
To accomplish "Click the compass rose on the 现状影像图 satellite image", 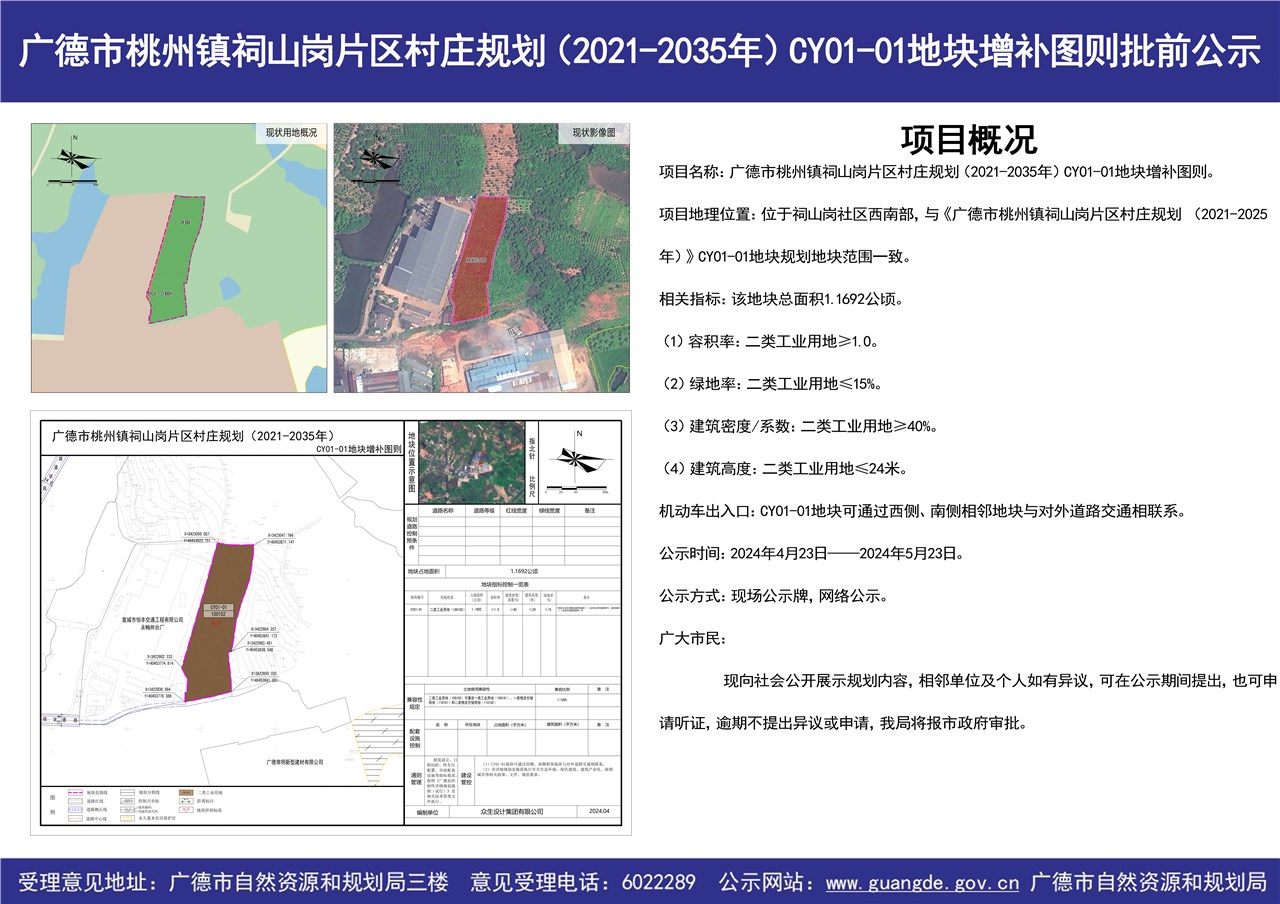I will click(375, 157).
